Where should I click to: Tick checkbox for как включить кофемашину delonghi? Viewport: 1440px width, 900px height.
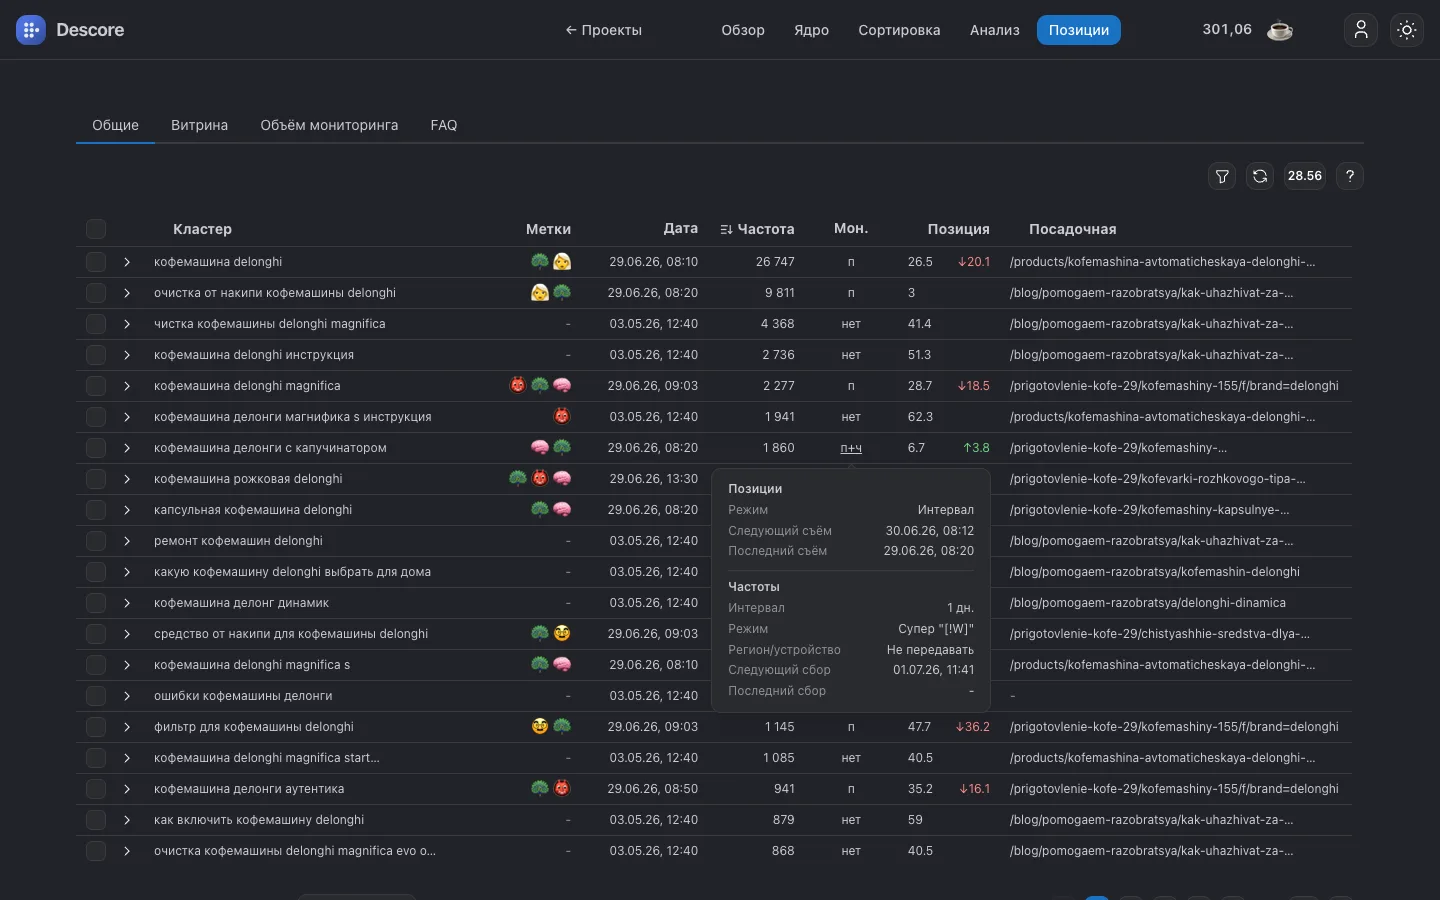[x=96, y=820]
